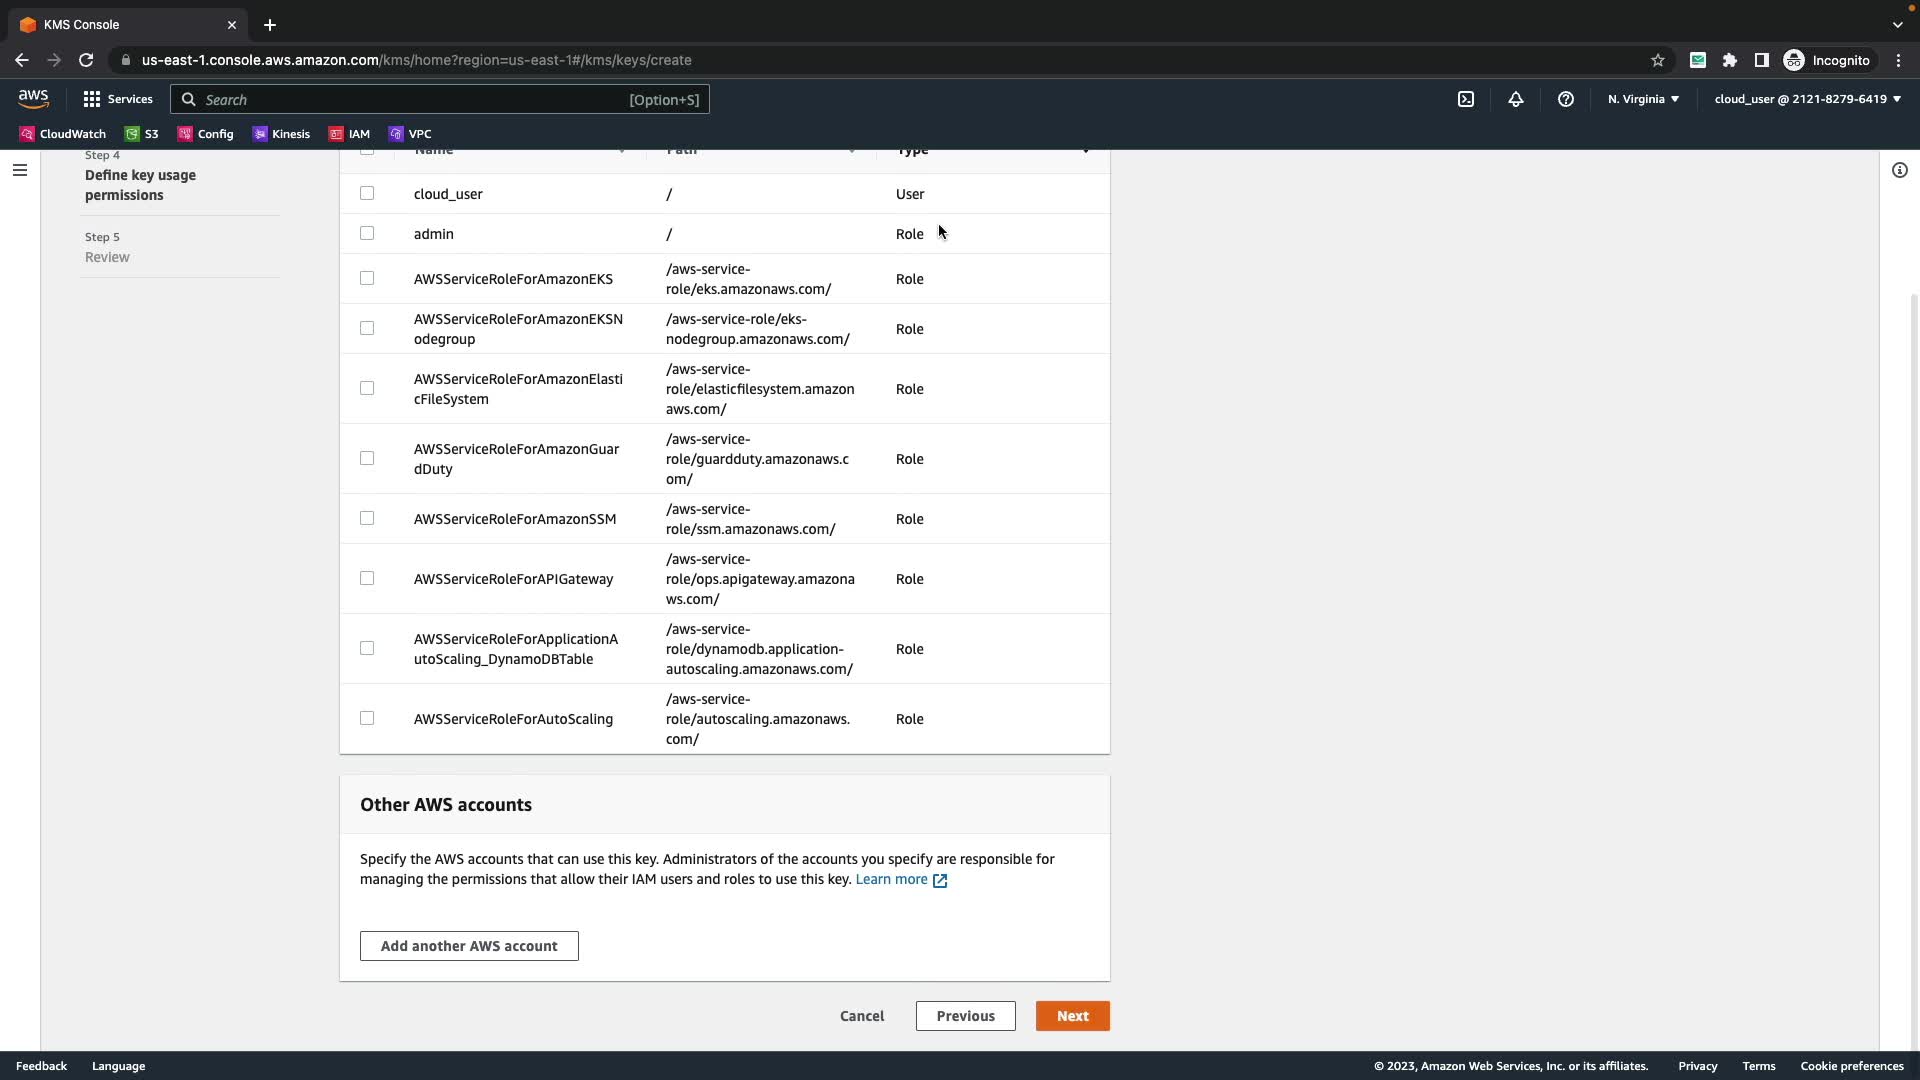Open the AWS CloudShell icon
This screenshot has height=1080, width=1920.
pos(1466,99)
